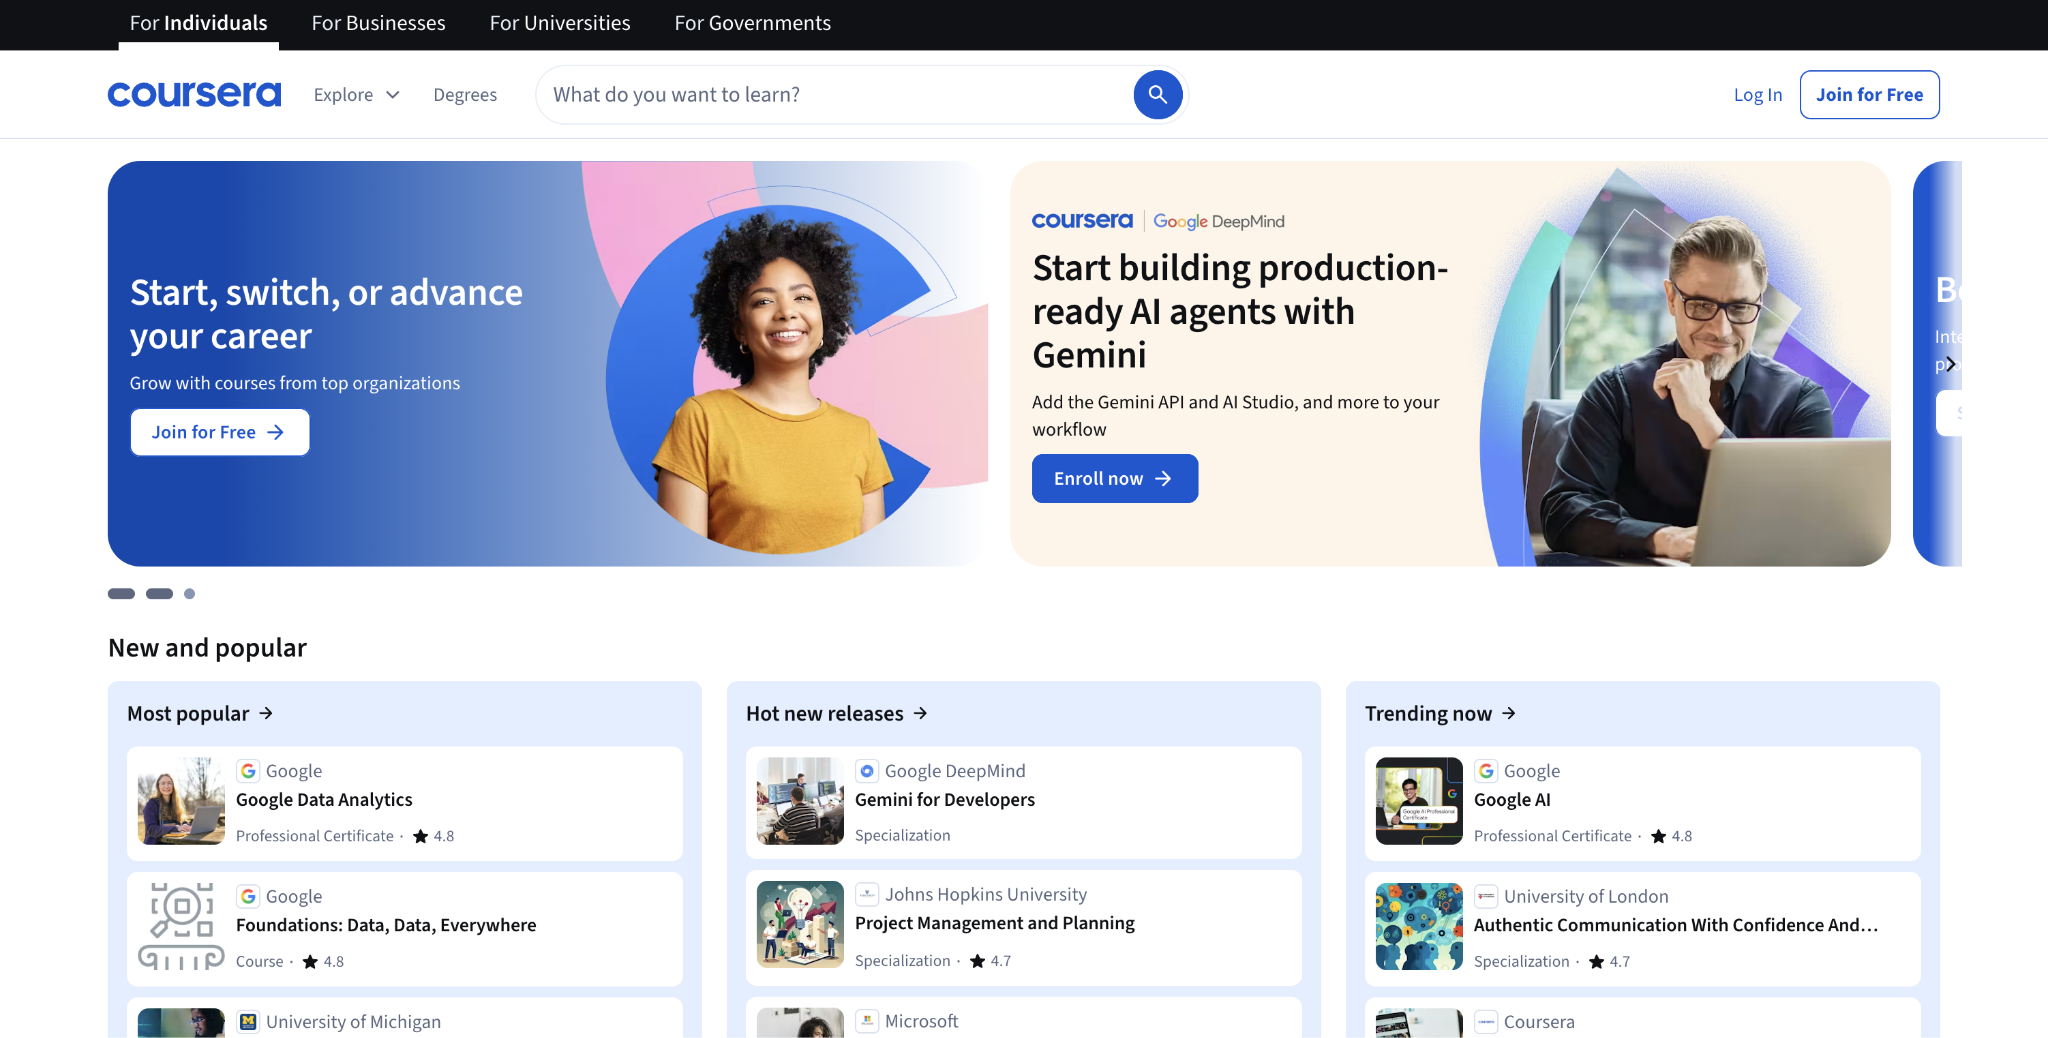
Task: Click the blue search magnifier icon
Action: (x=1158, y=95)
